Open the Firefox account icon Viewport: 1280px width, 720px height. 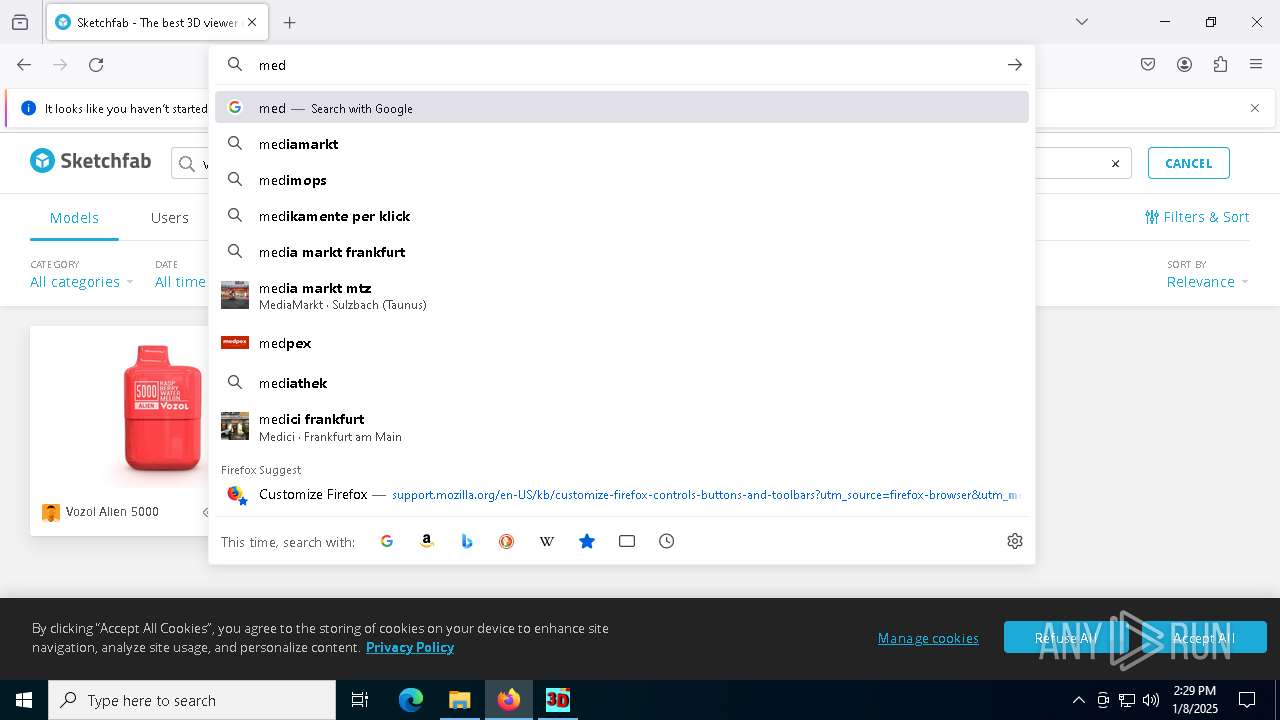[x=1184, y=65]
